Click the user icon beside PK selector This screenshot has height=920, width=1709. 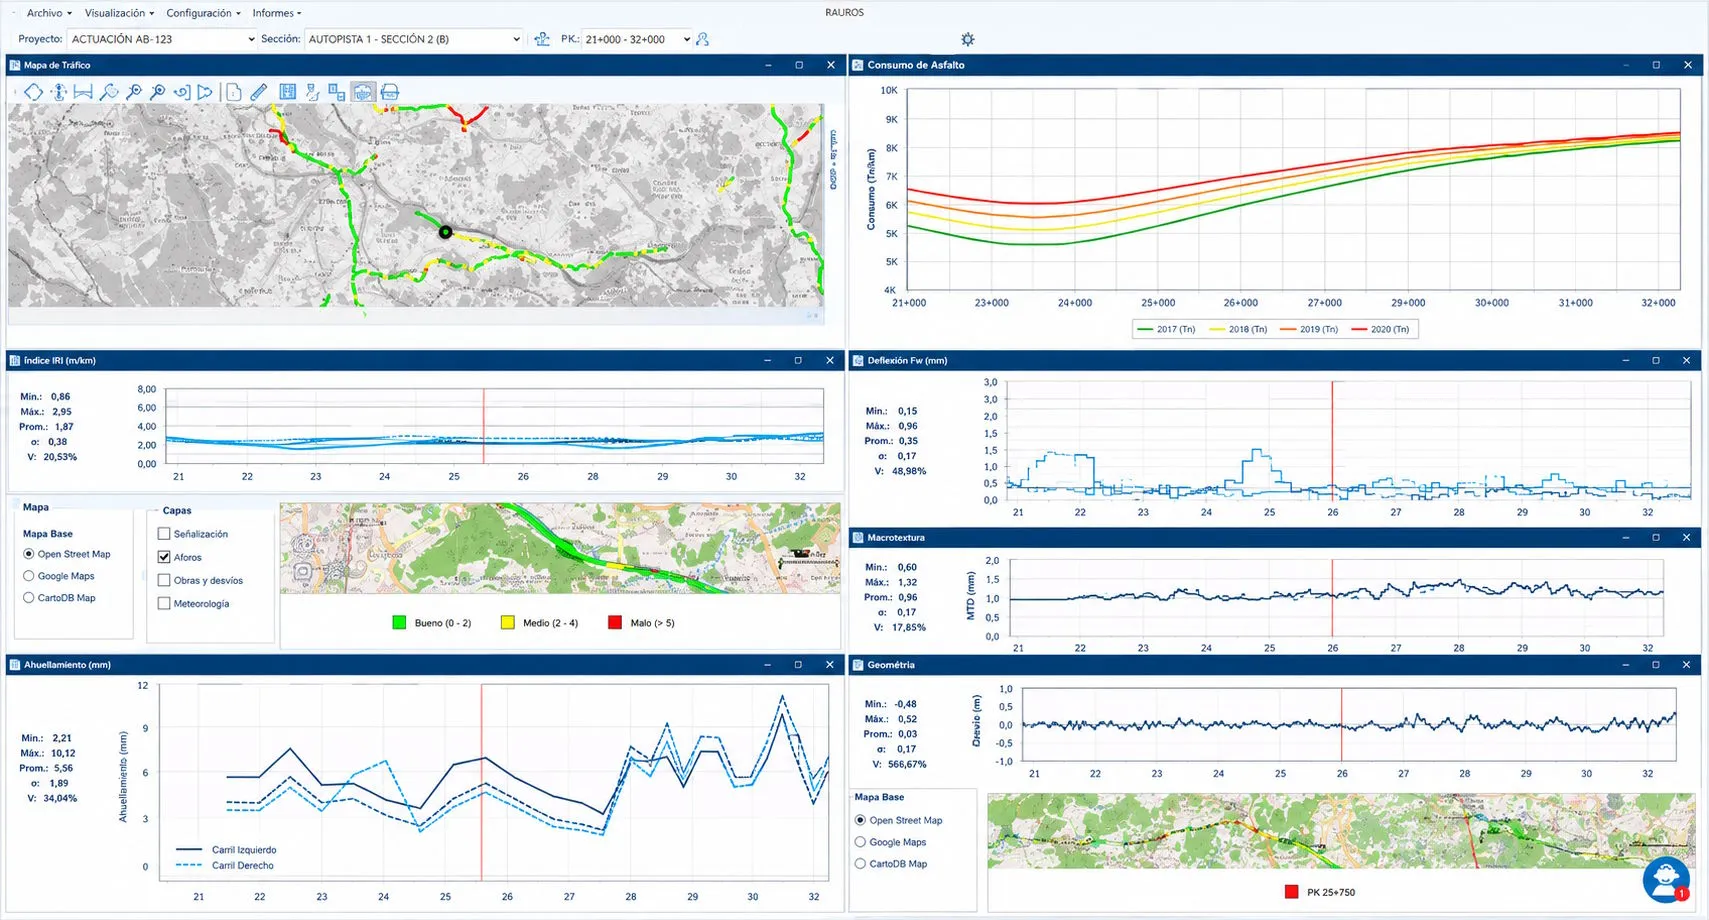click(x=703, y=39)
